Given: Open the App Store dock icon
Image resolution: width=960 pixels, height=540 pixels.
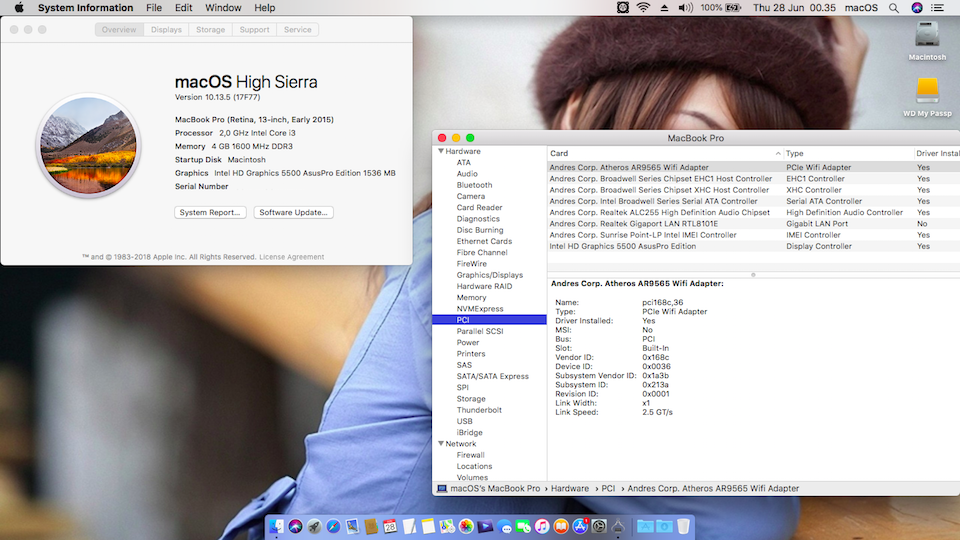Looking at the screenshot, I should (580, 526).
